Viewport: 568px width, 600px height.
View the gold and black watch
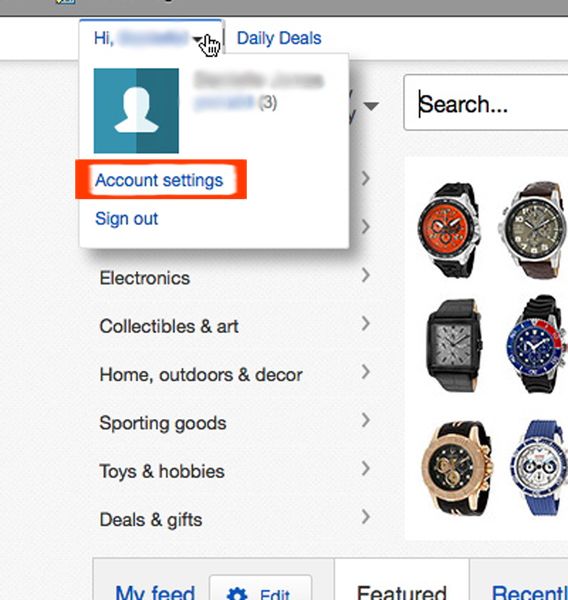point(457,469)
